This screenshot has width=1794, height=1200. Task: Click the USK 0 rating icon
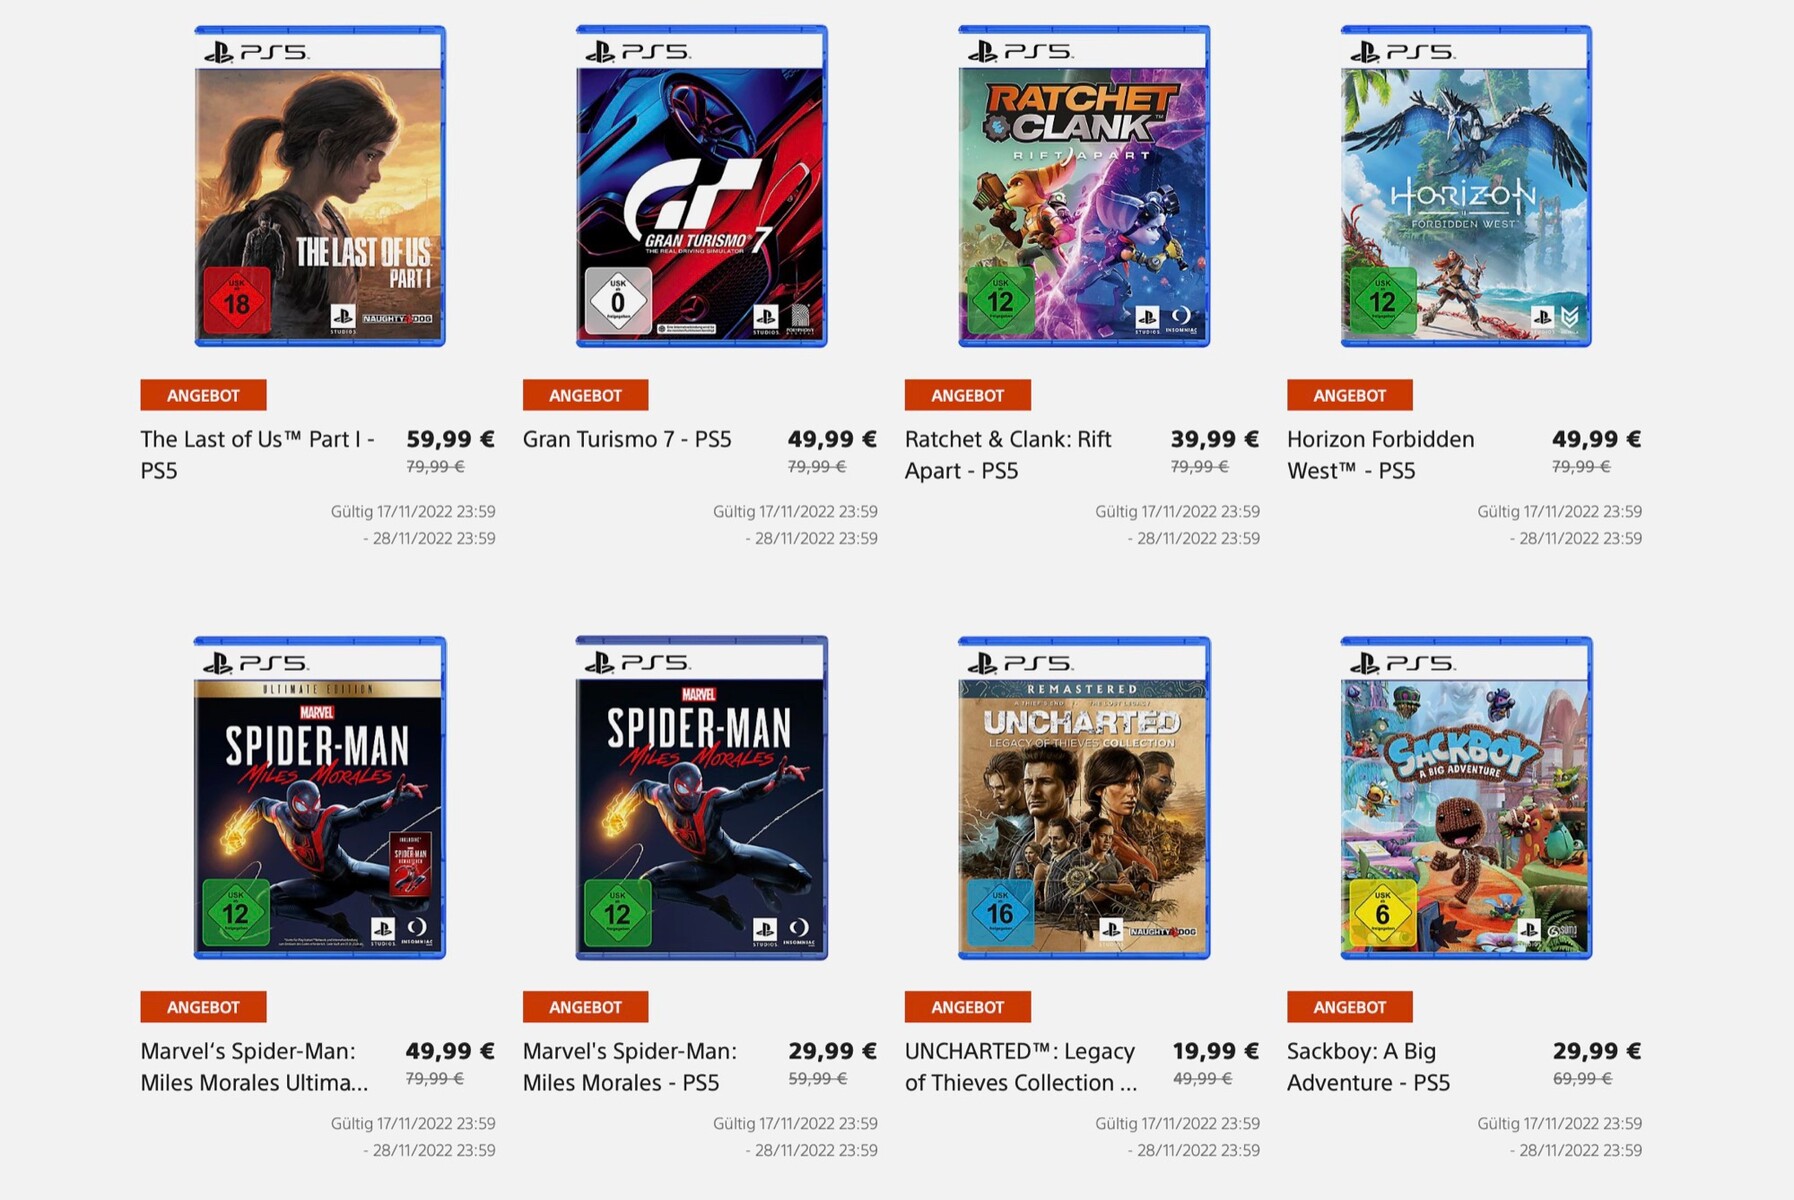[x=618, y=300]
